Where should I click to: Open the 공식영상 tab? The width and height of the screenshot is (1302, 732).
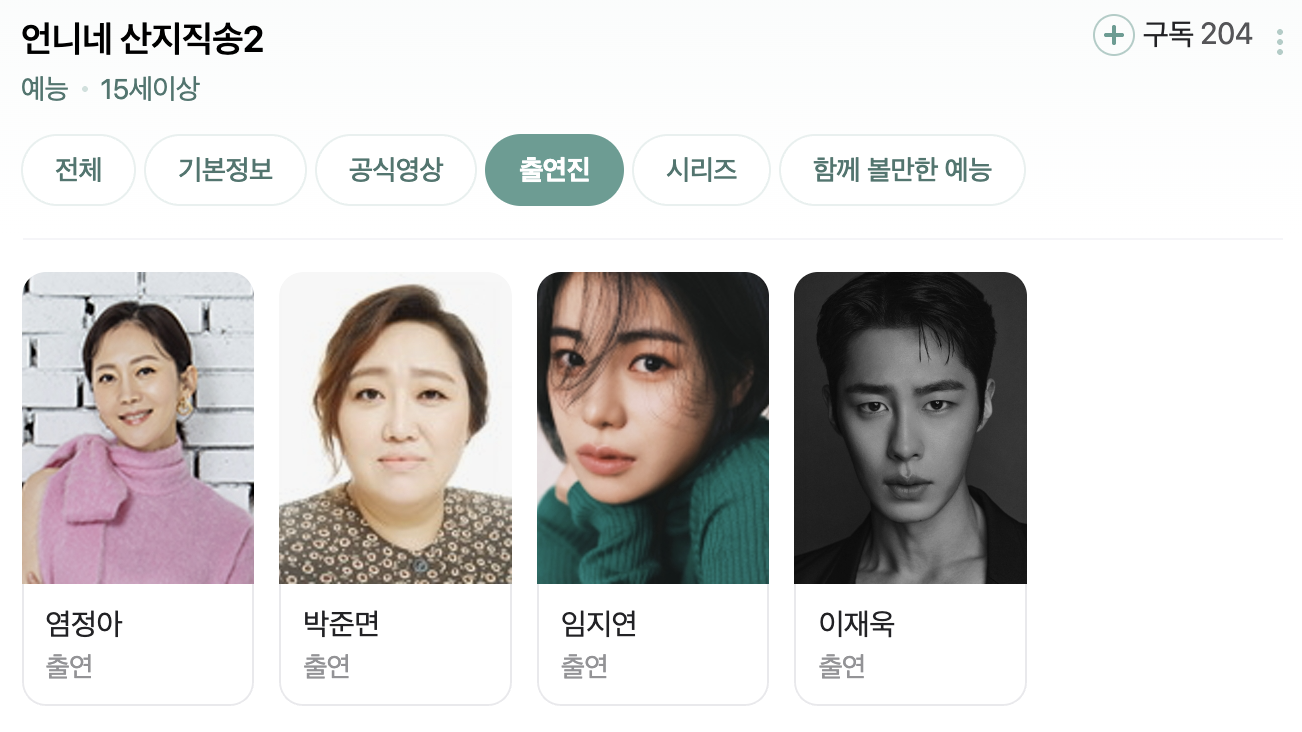coord(396,170)
